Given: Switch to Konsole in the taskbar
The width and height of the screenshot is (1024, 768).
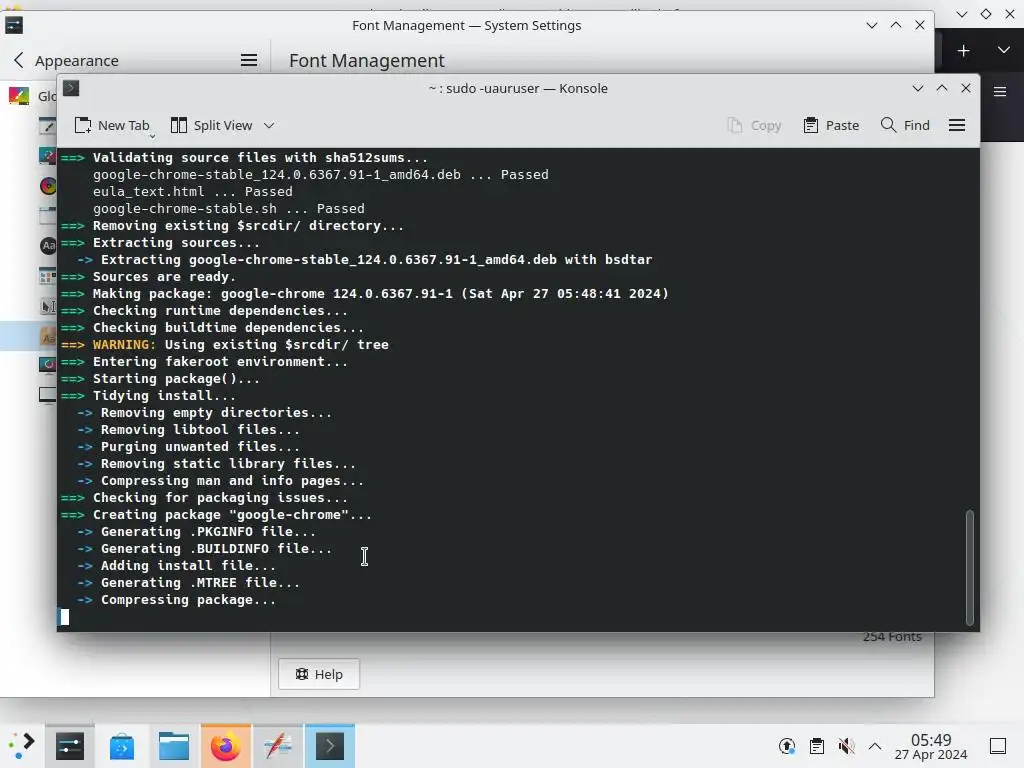Looking at the screenshot, I should pyautogui.click(x=330, y=746).
